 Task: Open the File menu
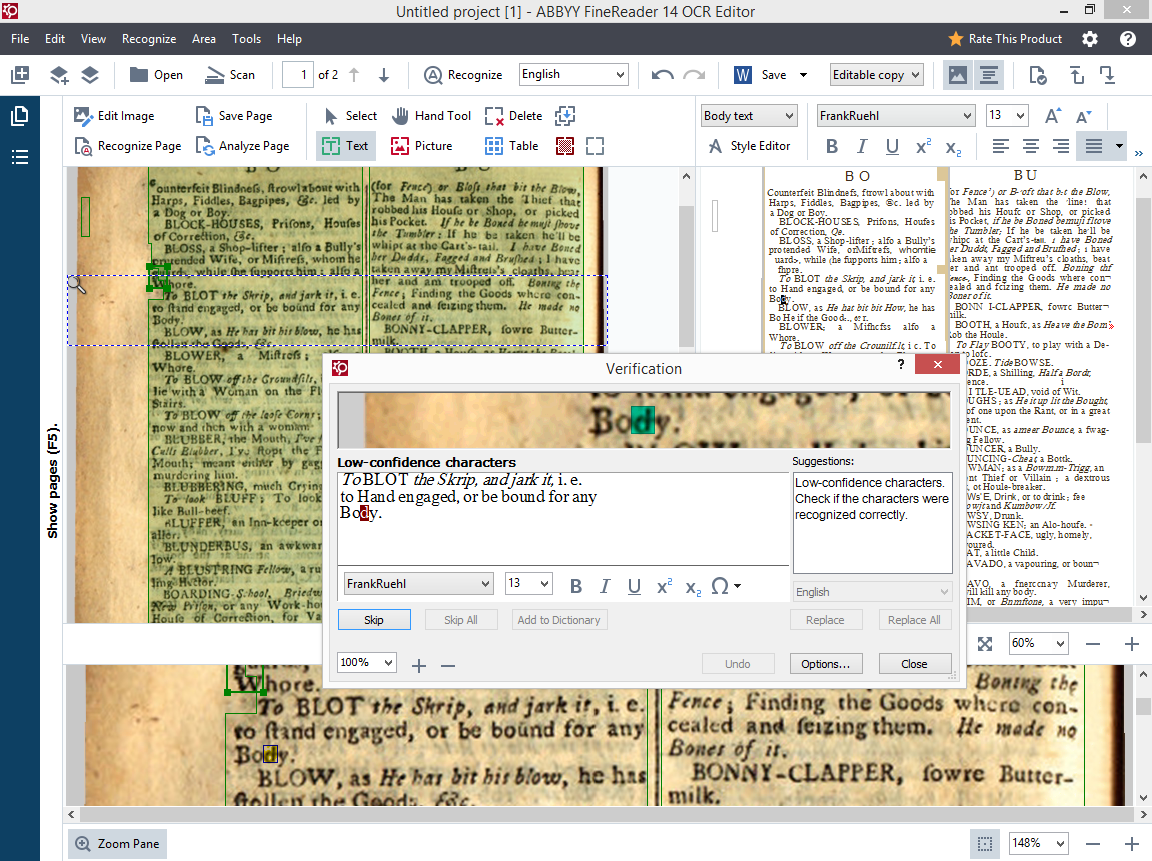click(21, 39)
